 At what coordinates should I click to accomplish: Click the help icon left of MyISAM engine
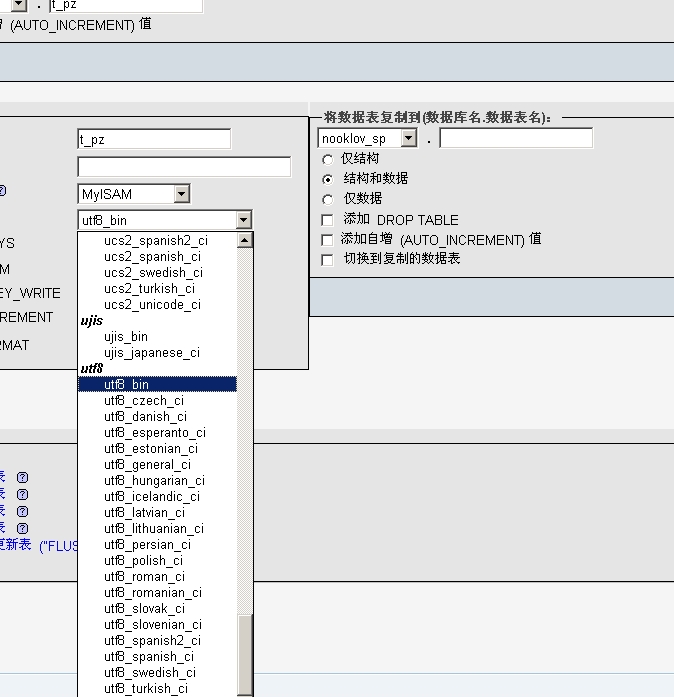3,192
